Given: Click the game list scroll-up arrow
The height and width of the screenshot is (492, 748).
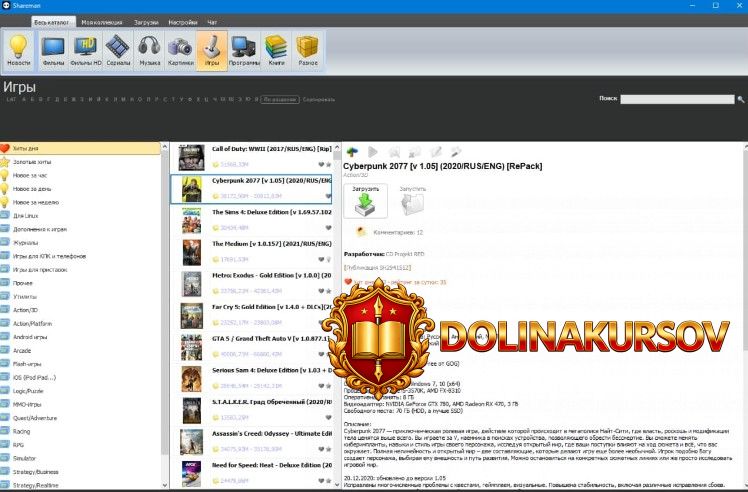Looking at the screenshot, I should 337,147.
